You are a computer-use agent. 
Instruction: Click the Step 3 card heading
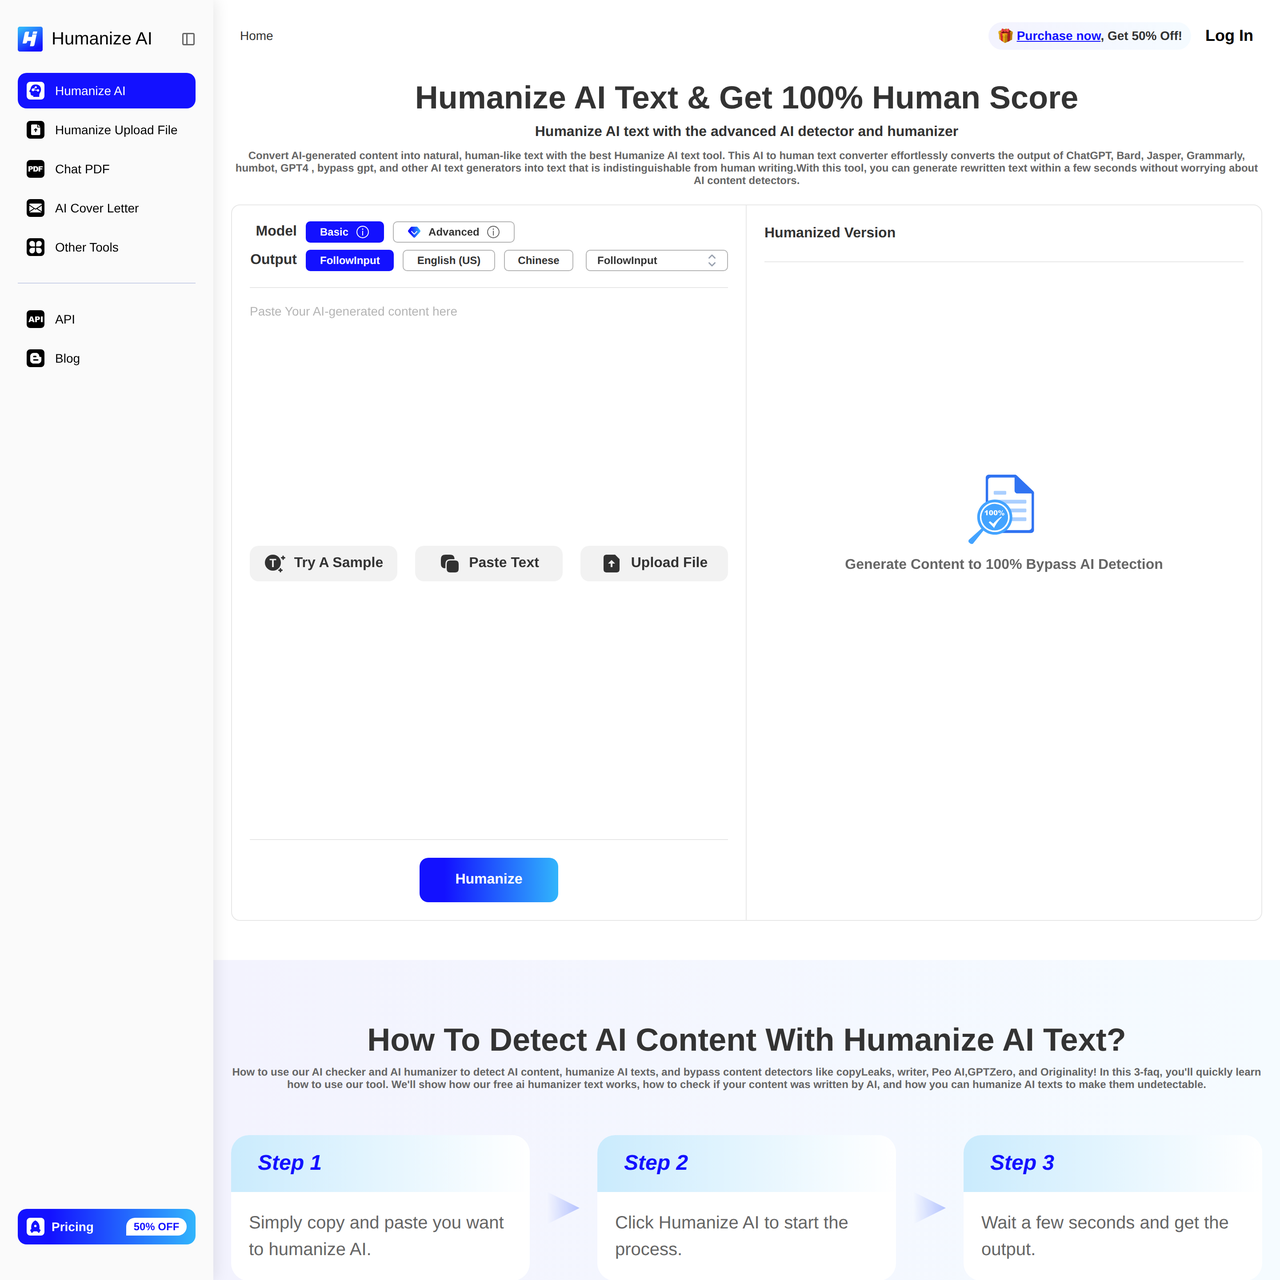1022,1163
